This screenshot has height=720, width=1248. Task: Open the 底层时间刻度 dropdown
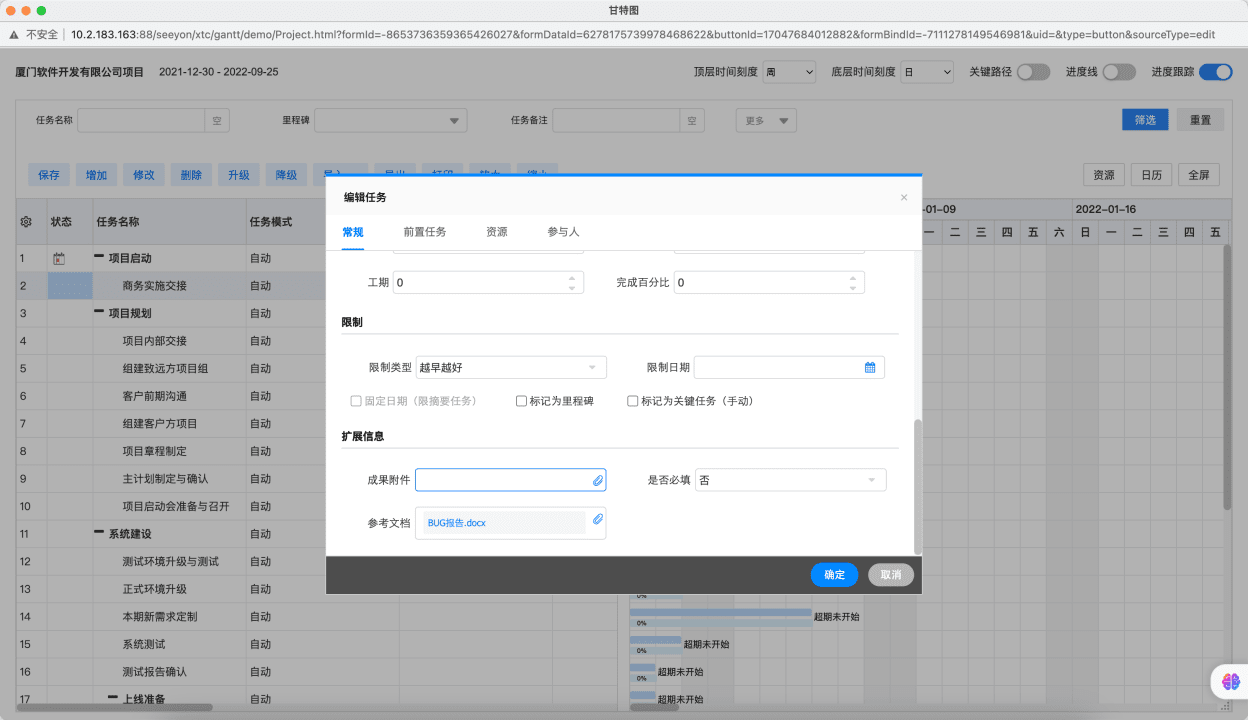[x=927, y=72]
